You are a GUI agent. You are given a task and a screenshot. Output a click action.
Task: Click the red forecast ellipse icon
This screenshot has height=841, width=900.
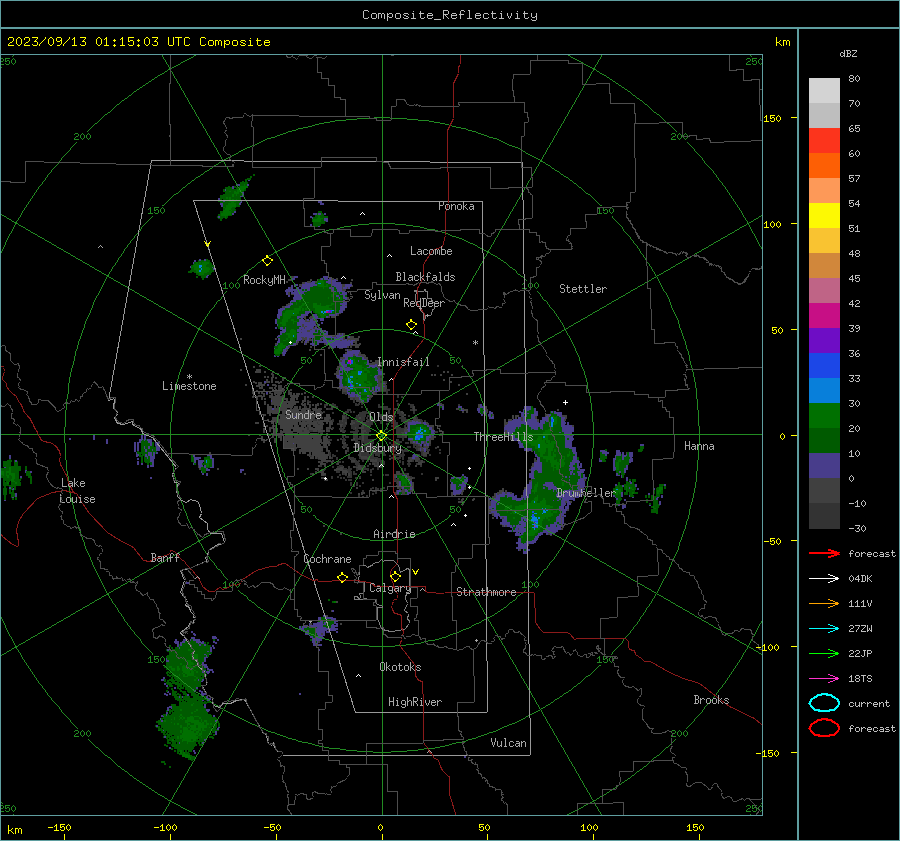(x=824, y=728)
